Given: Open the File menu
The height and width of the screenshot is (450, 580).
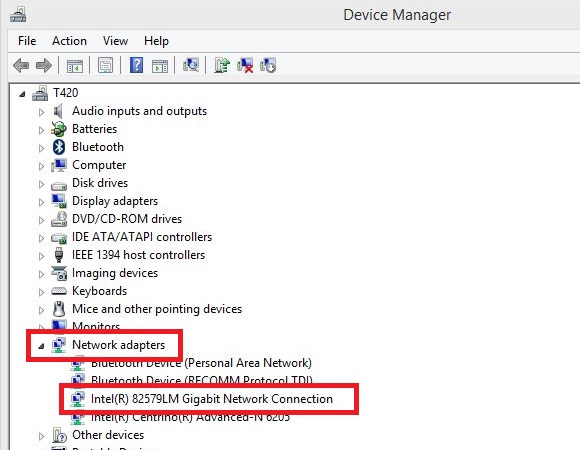Looking at the screenshot, I should coord(27,41).
